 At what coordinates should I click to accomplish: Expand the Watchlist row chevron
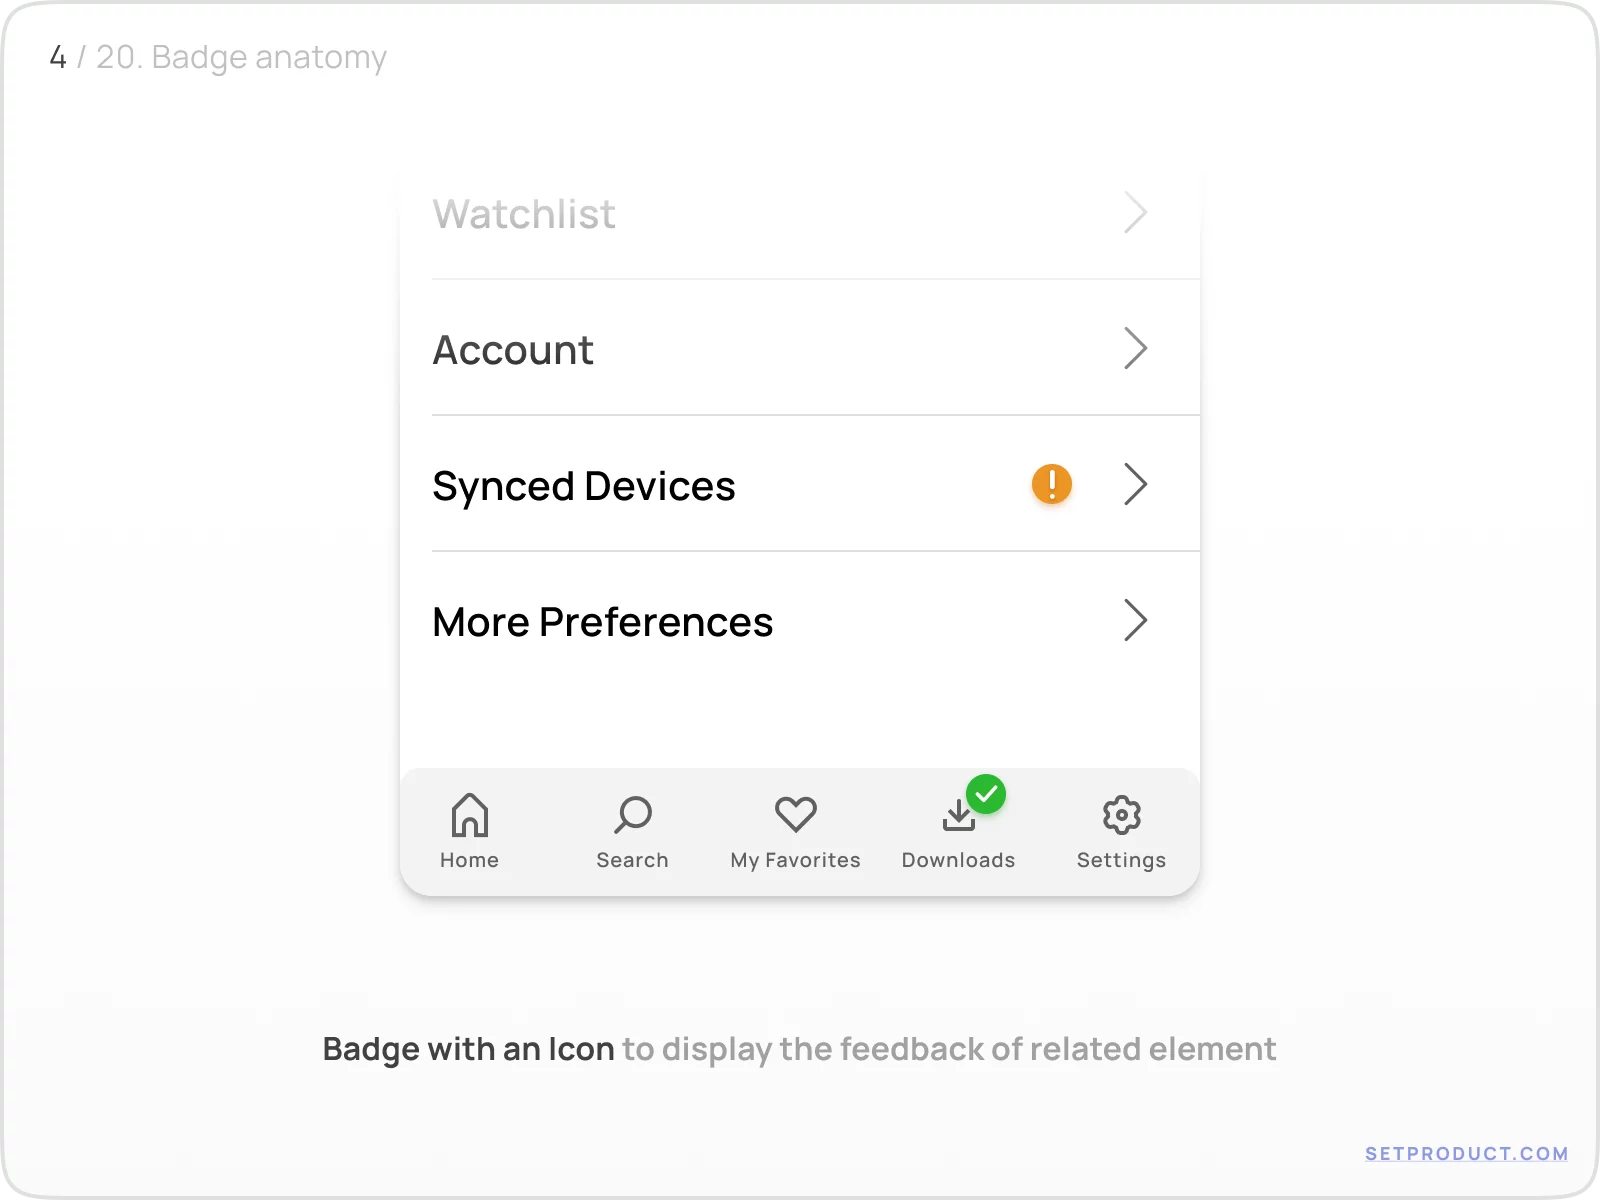(1136, 213)
